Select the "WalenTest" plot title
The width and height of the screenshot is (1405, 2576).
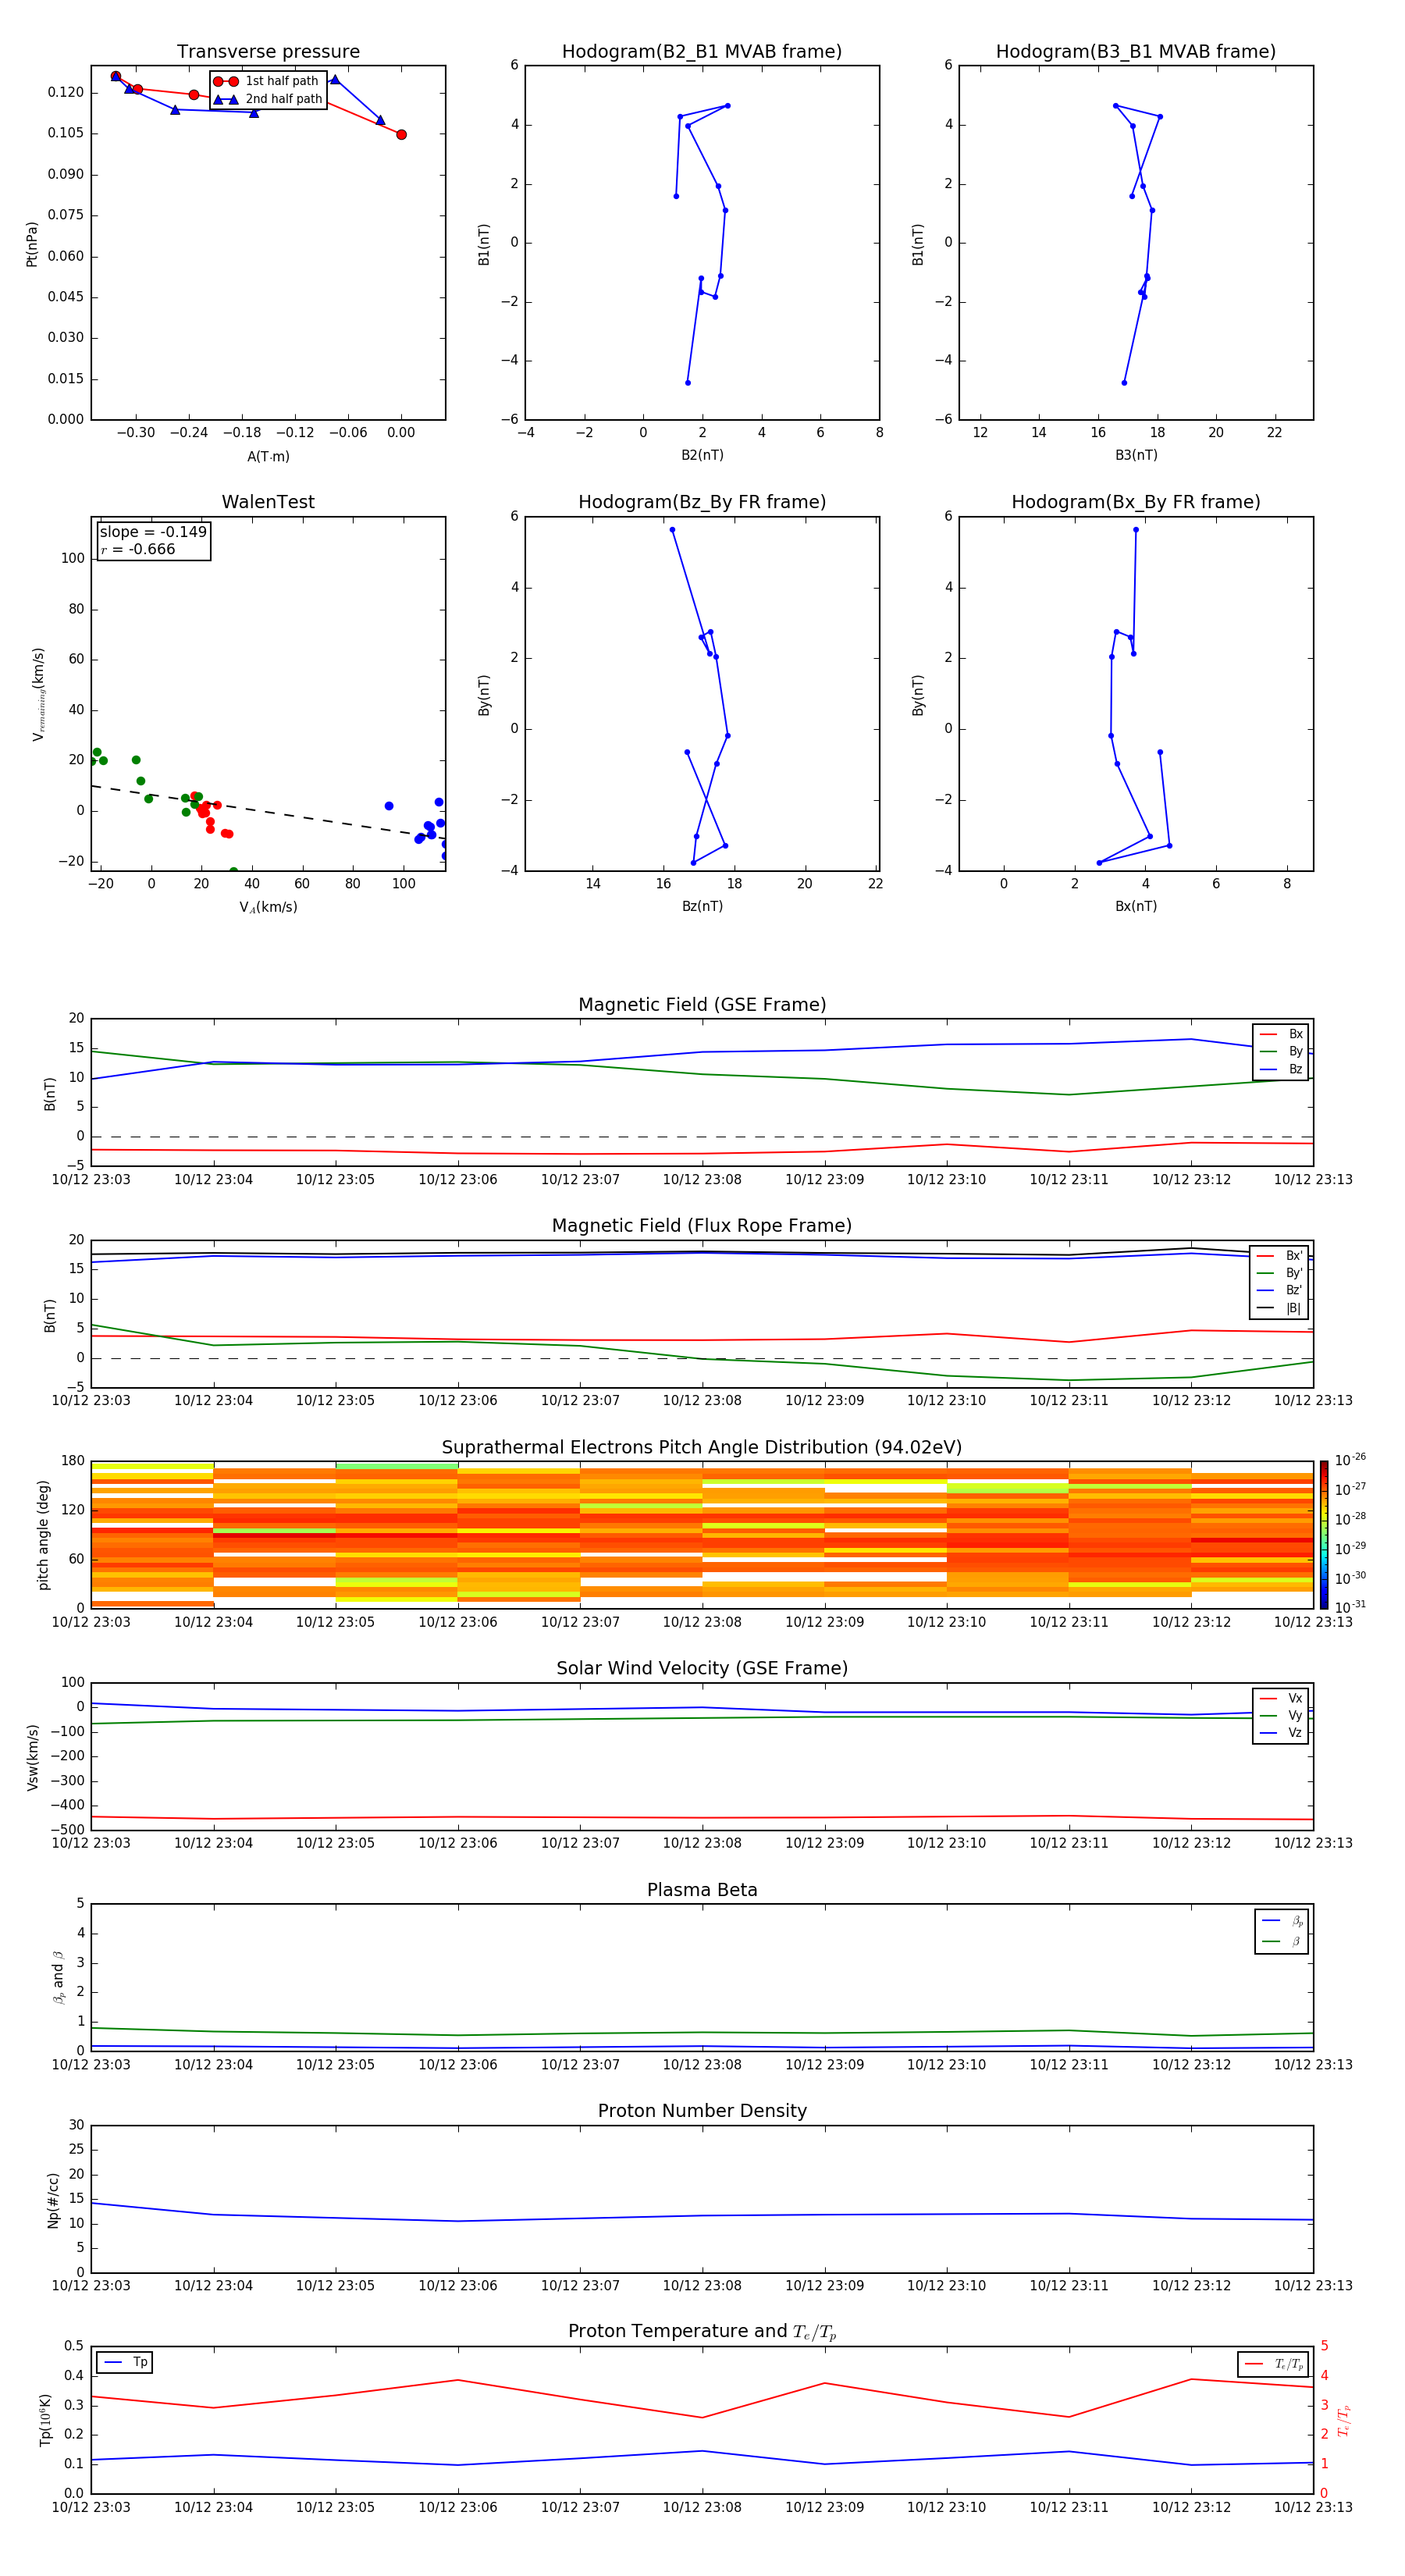[268, 502]
